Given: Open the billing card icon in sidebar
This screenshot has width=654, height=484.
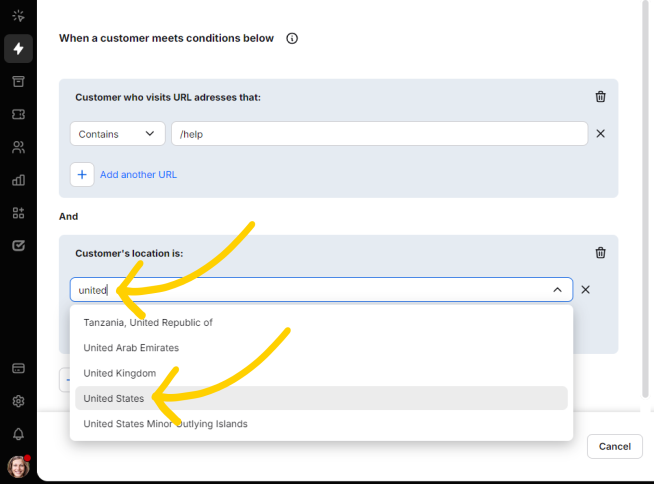Looking at the screenshot, I should click(18, 368).
